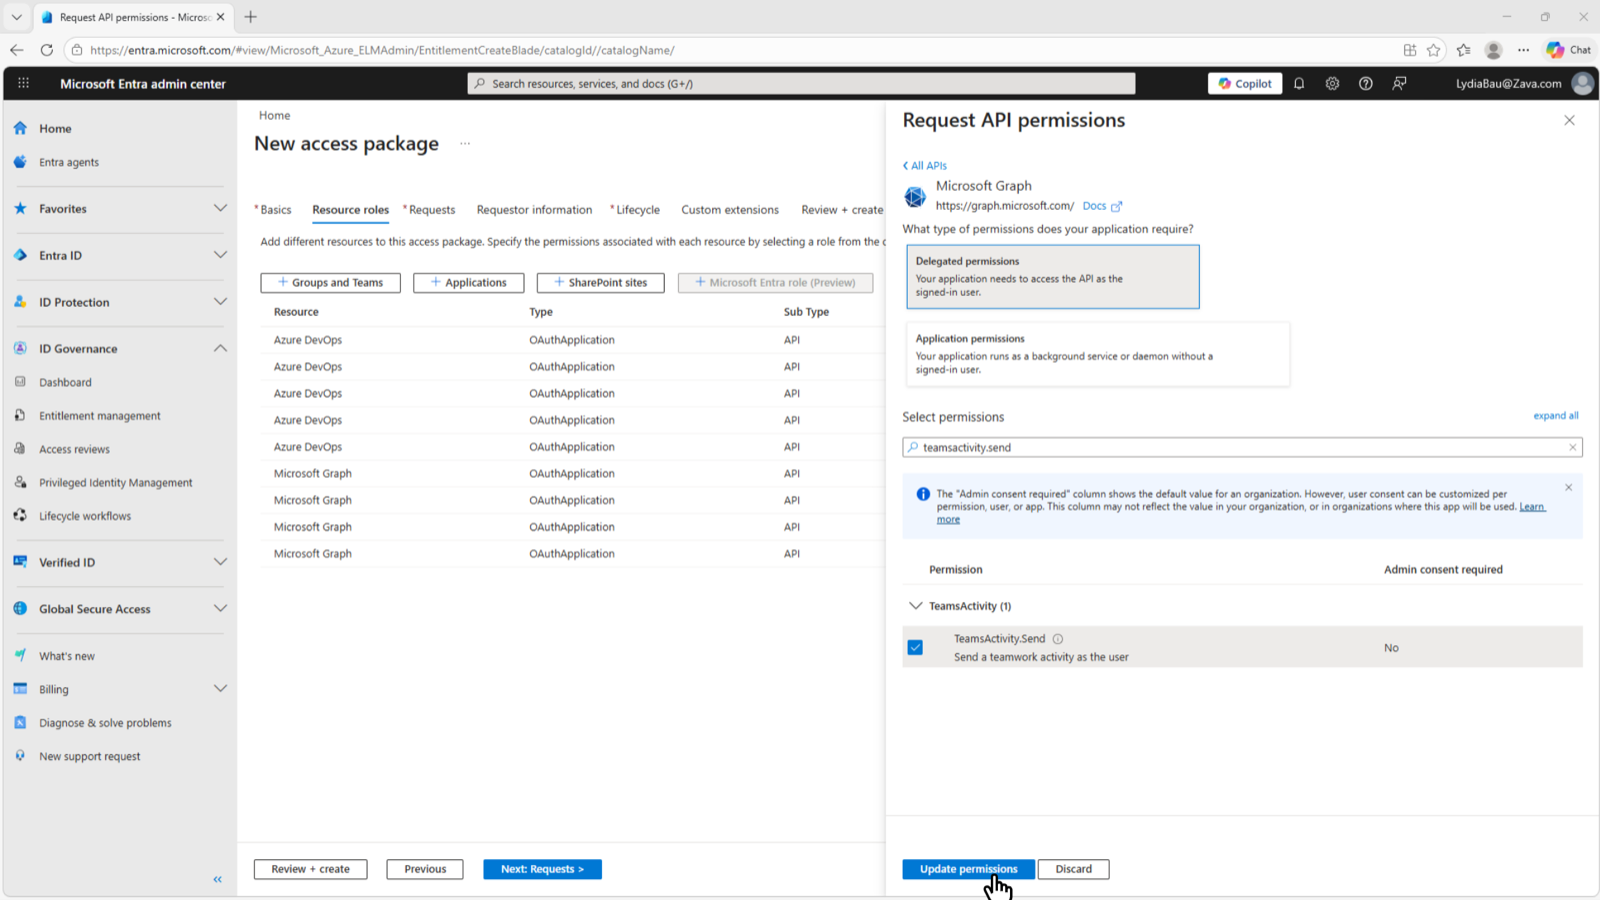
Task: Expand the Entra ID section
Action: (220, 255)
